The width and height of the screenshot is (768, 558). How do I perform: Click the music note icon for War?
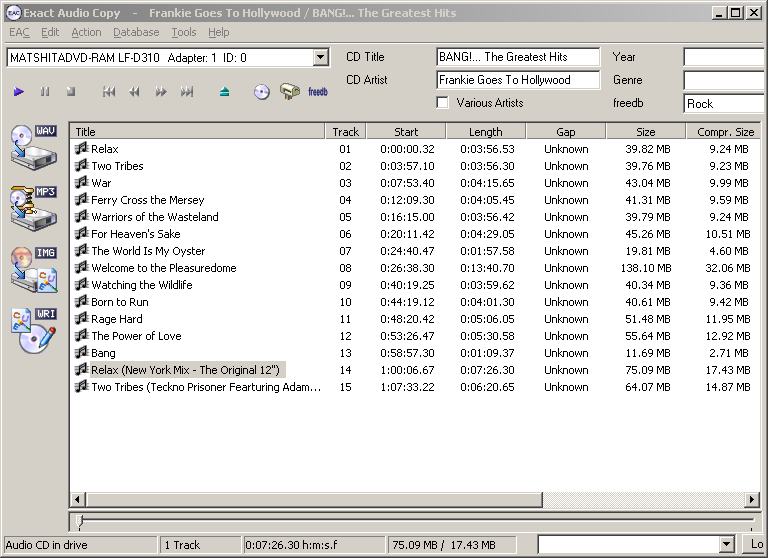click(81, 182)
